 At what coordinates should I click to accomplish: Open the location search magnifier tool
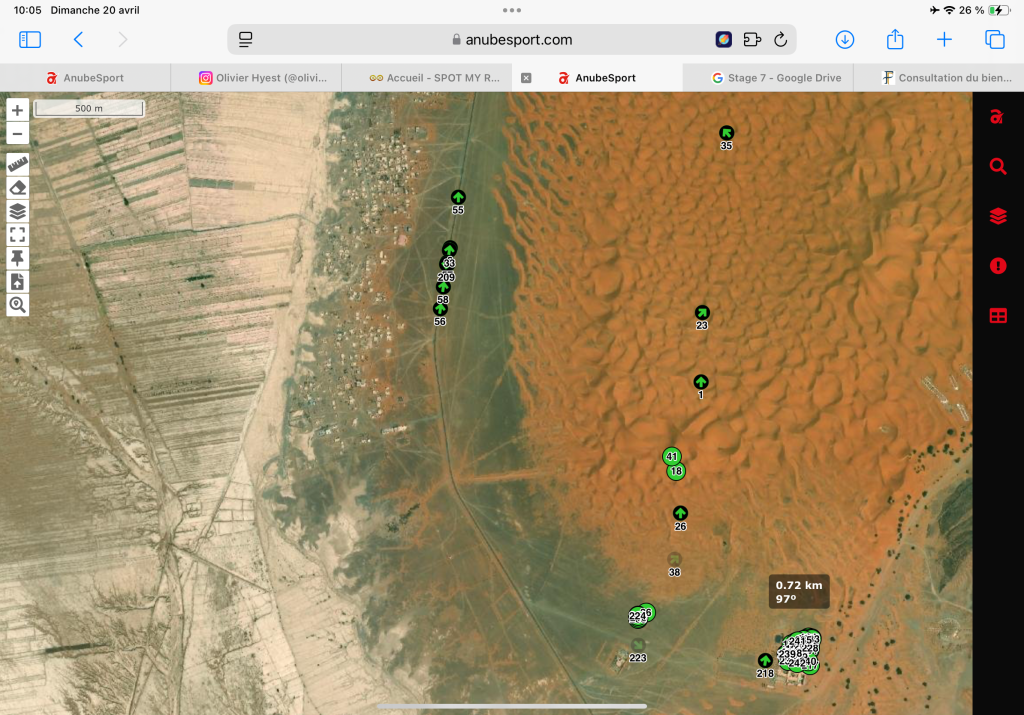(18, 305)
